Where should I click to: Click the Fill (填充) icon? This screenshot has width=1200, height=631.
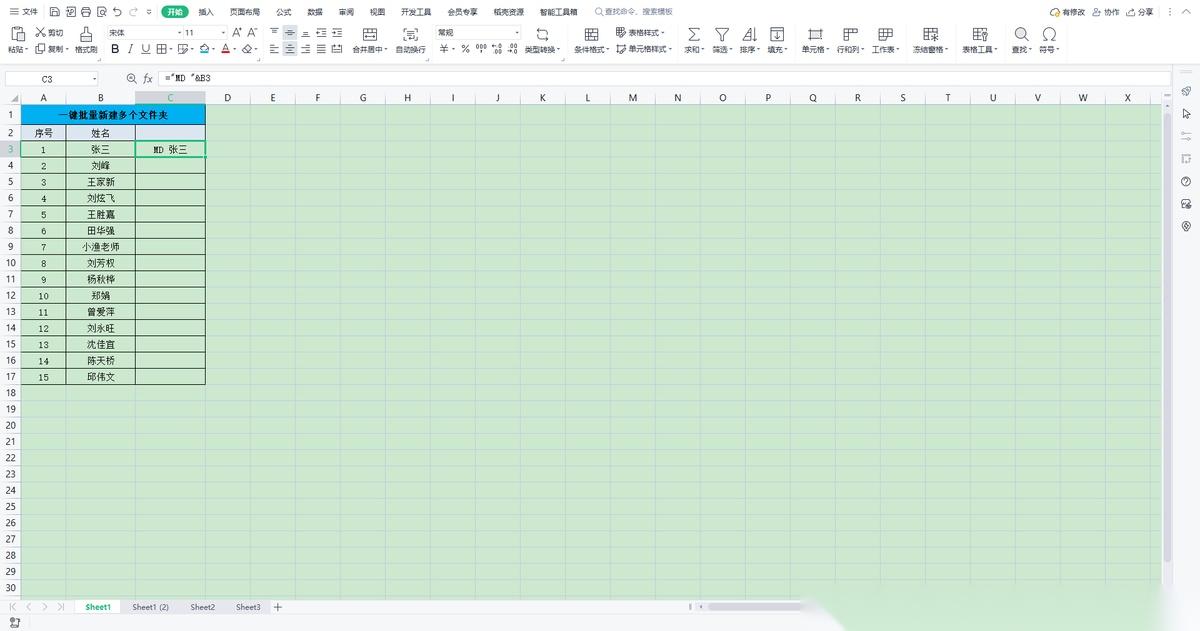point(777,34)
